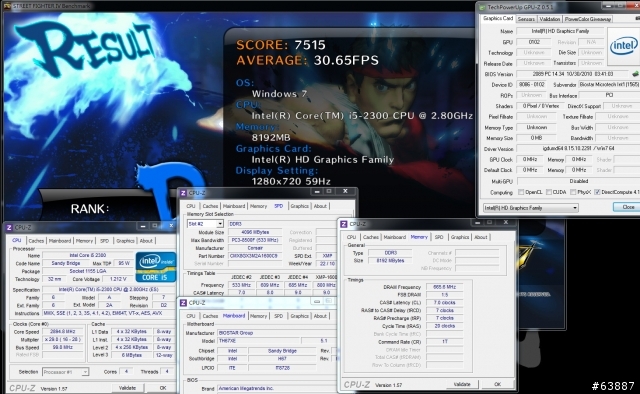Click Validate in the Memory CPU-Z window
The height and width of the screenshot is (394, 640).
click(462, 384)
